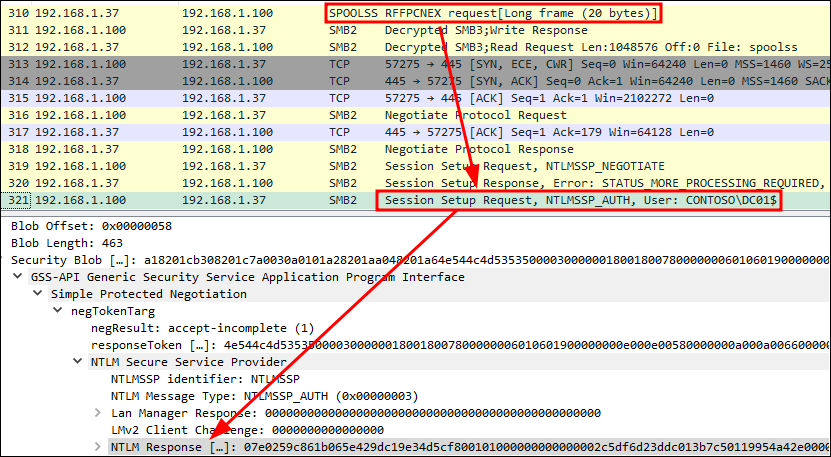The height and width of the screenshot is (457, 831).
Task: Collapse the GSS-API Generic Security Service node
Action: tap(20, 277)
